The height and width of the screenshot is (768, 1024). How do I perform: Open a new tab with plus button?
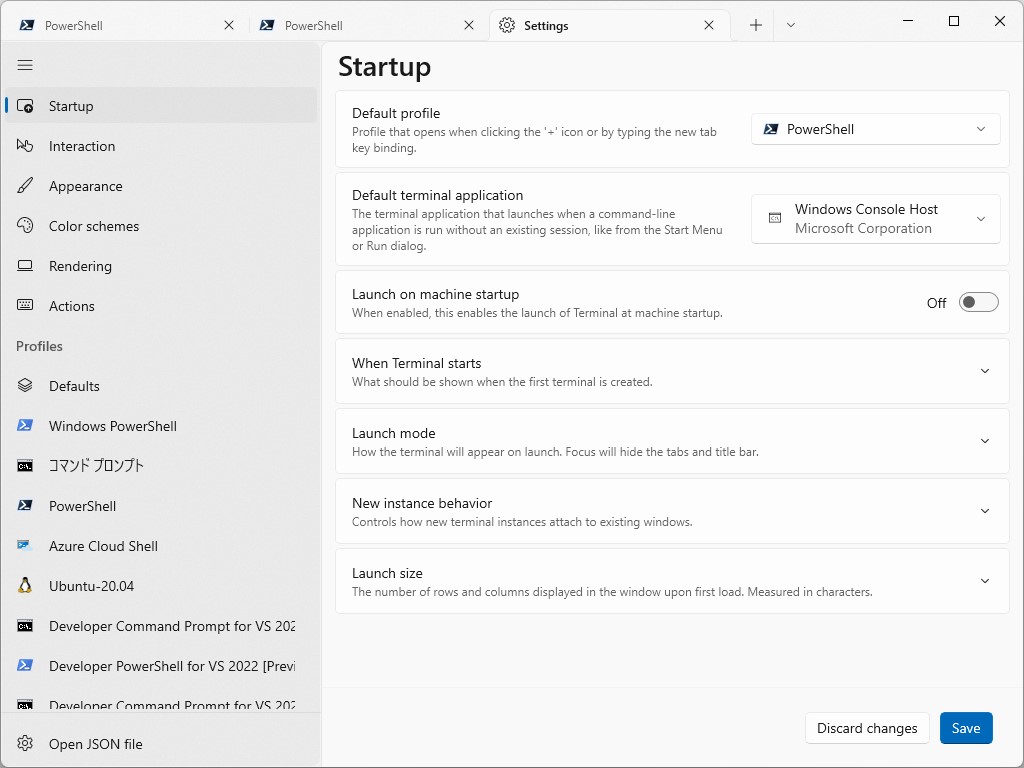point(756,25)
